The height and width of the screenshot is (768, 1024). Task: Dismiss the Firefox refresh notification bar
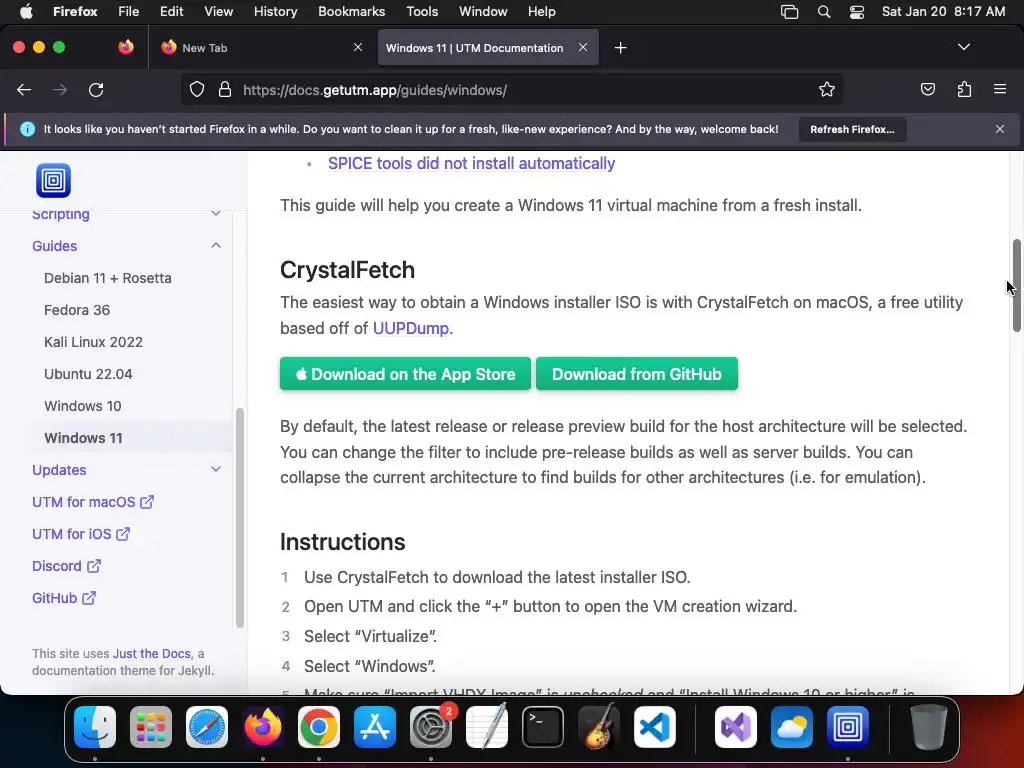1000,129
